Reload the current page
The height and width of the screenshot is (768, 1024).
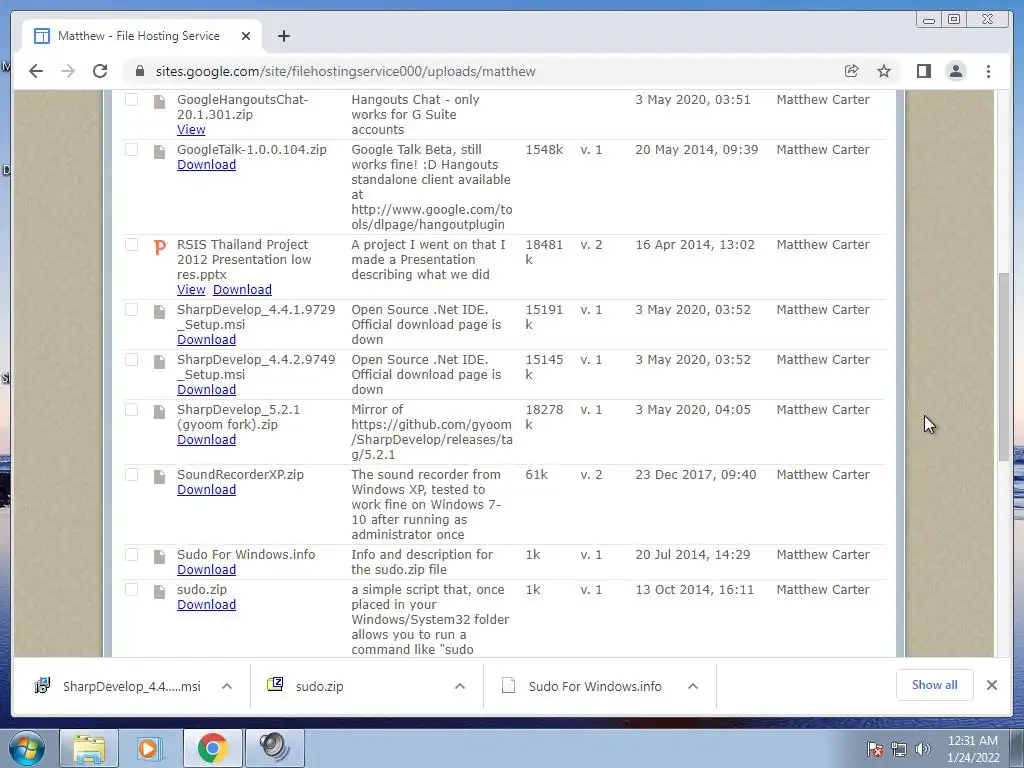coord(100,71)
